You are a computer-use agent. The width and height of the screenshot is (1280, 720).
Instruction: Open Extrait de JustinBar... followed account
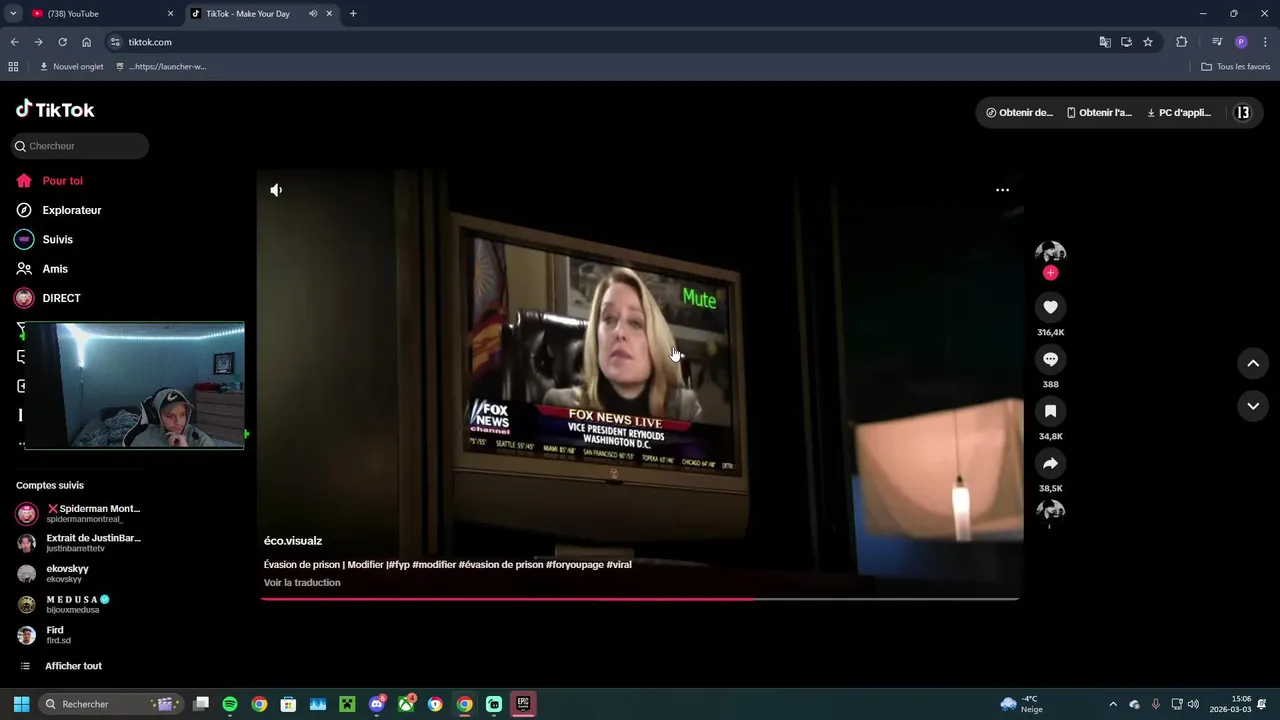(x=79, y=543)
